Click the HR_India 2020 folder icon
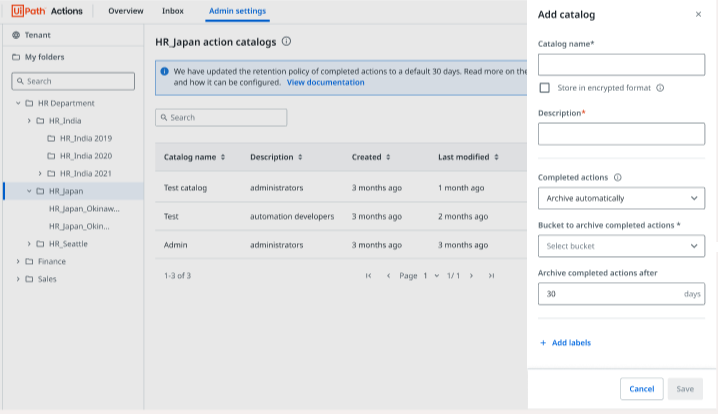This screenshot has width=718, height=414. [x=51, y=156]
